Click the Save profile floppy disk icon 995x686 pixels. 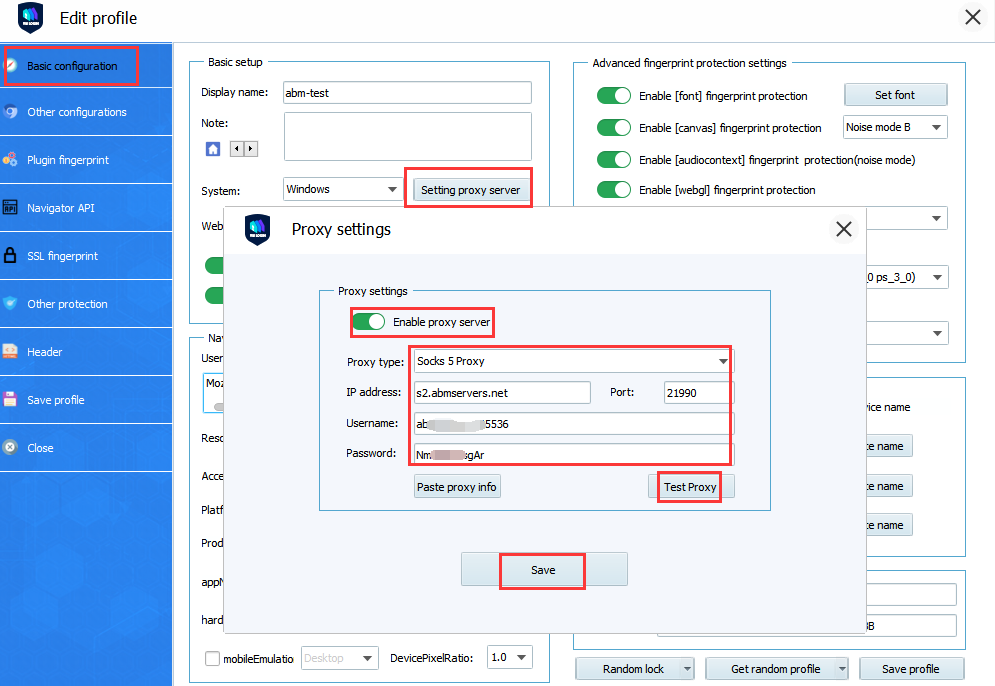click(x=10, y=400)
